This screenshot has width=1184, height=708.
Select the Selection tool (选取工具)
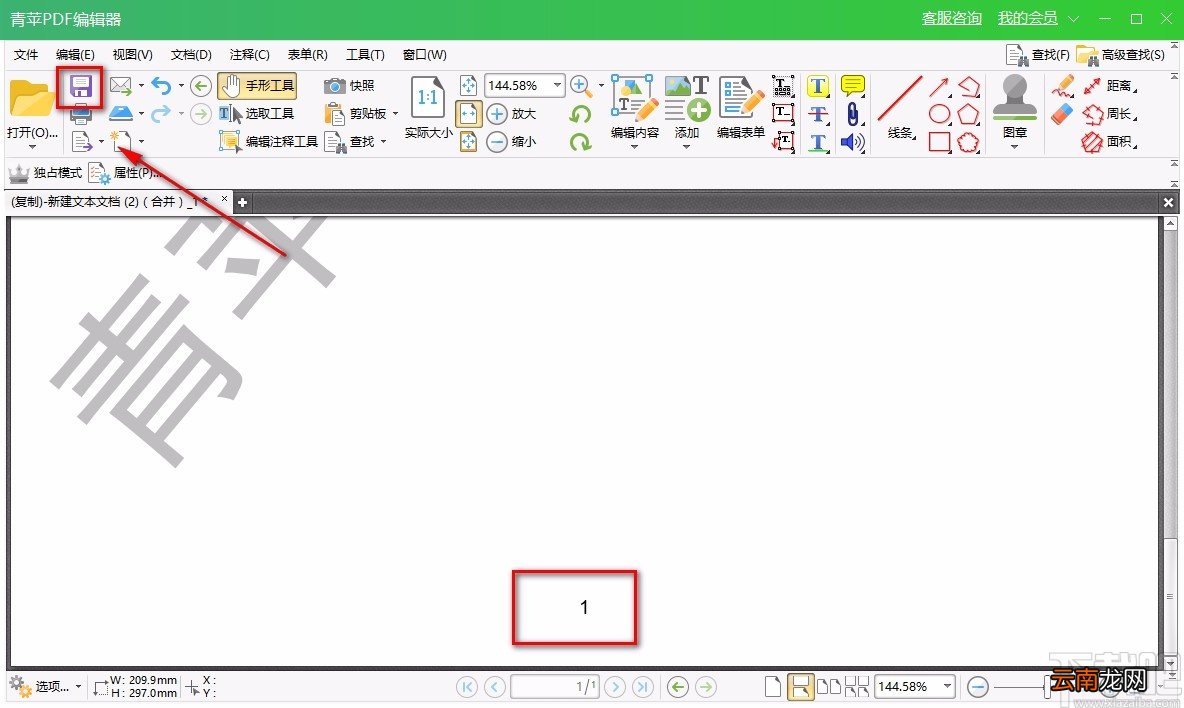tap(257, 114)
